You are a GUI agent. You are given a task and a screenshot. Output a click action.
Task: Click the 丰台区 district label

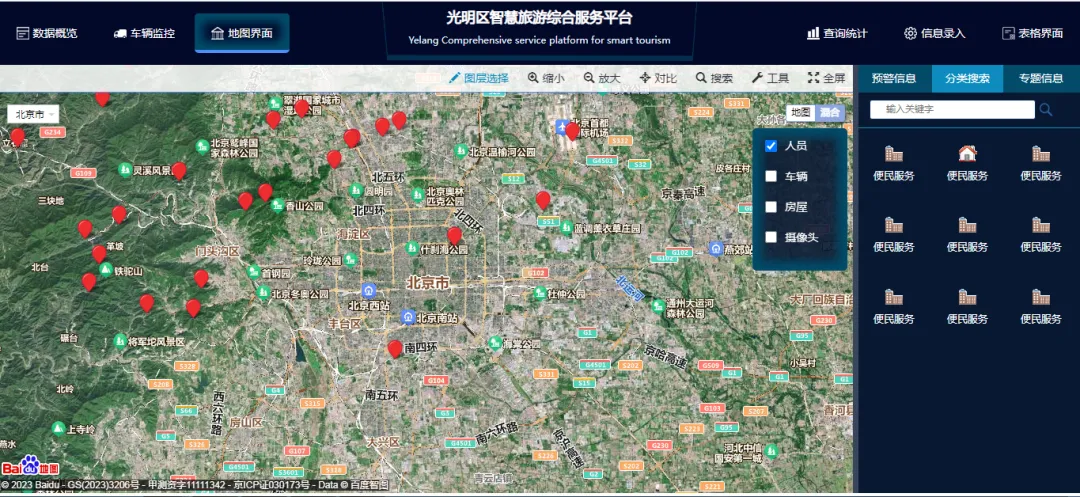344,322
